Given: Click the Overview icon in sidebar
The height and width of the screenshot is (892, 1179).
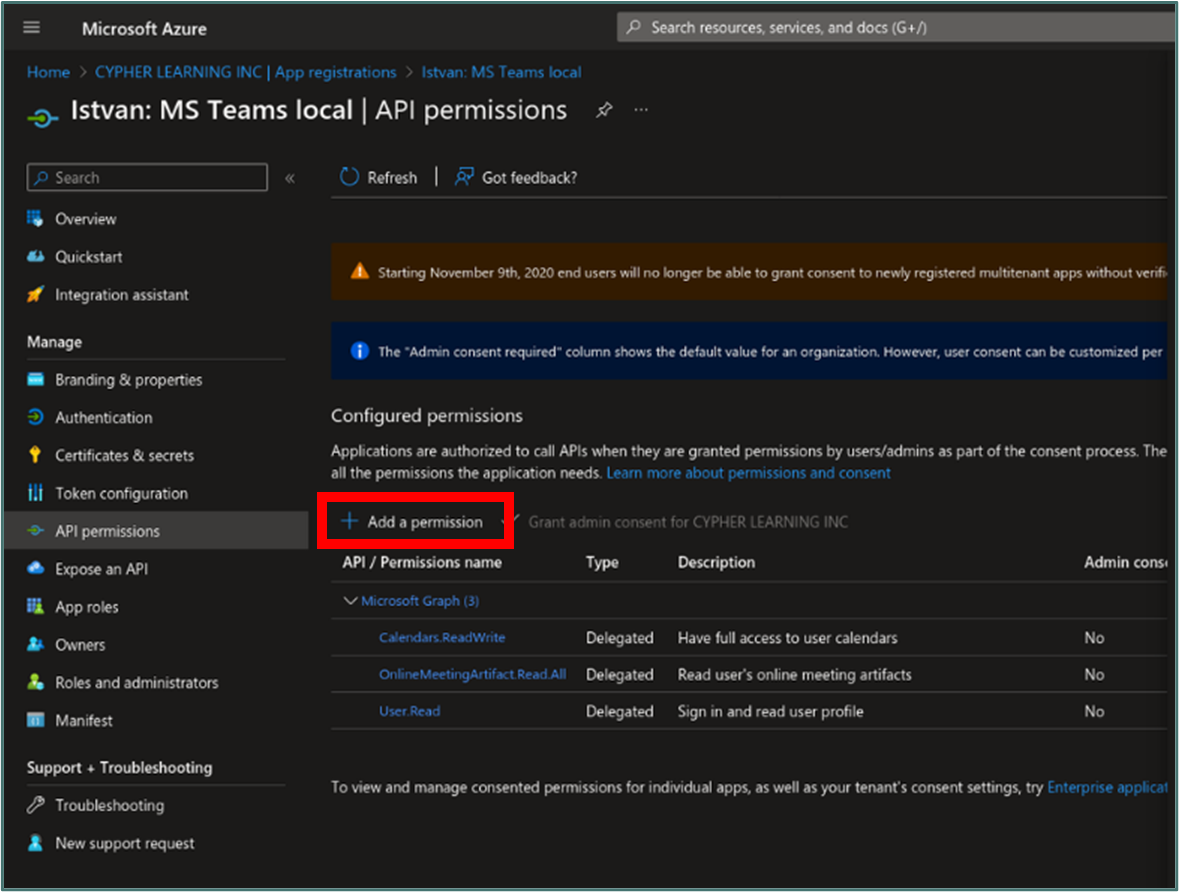Looking at the screenshot, I should tap(35, 218).
